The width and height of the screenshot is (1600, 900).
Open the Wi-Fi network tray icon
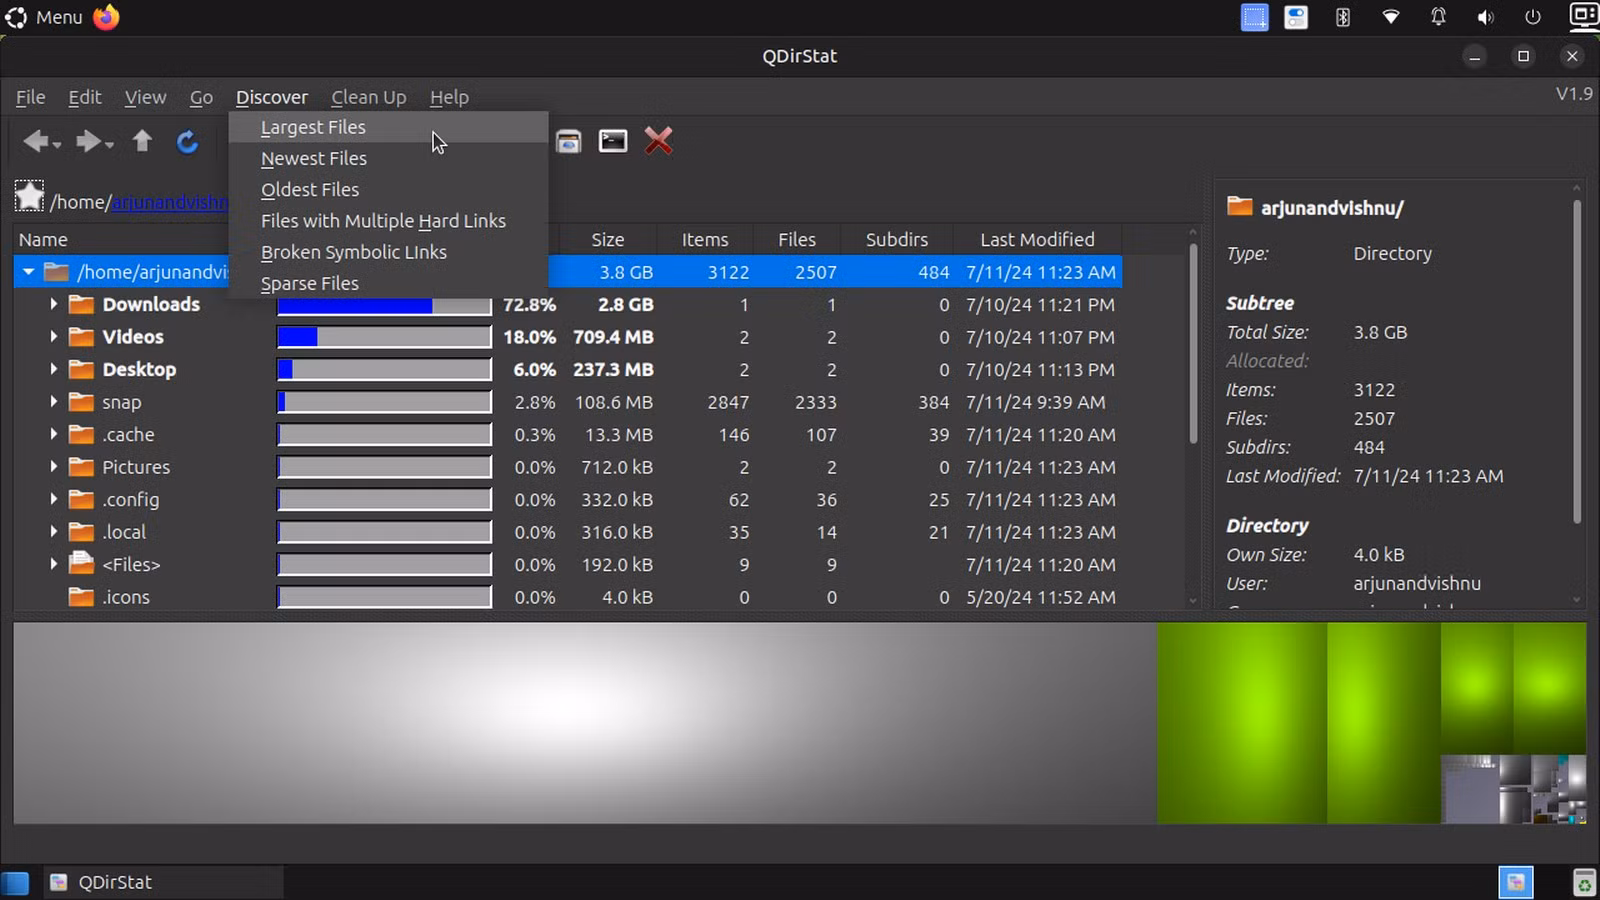1391,17
